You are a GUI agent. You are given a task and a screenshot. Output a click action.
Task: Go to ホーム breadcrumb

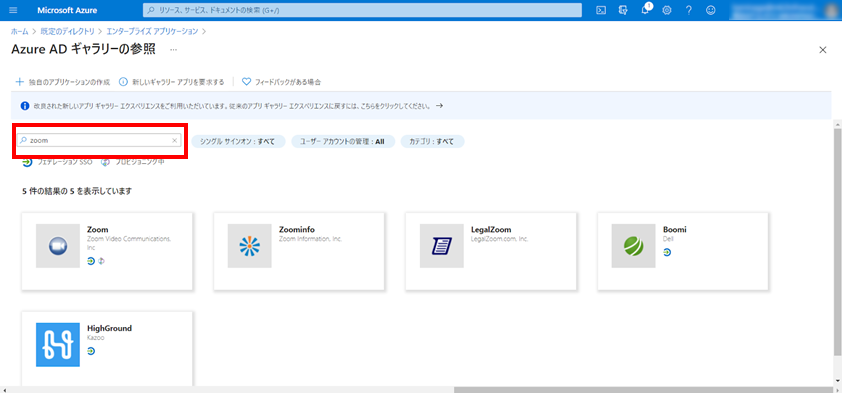20,32
